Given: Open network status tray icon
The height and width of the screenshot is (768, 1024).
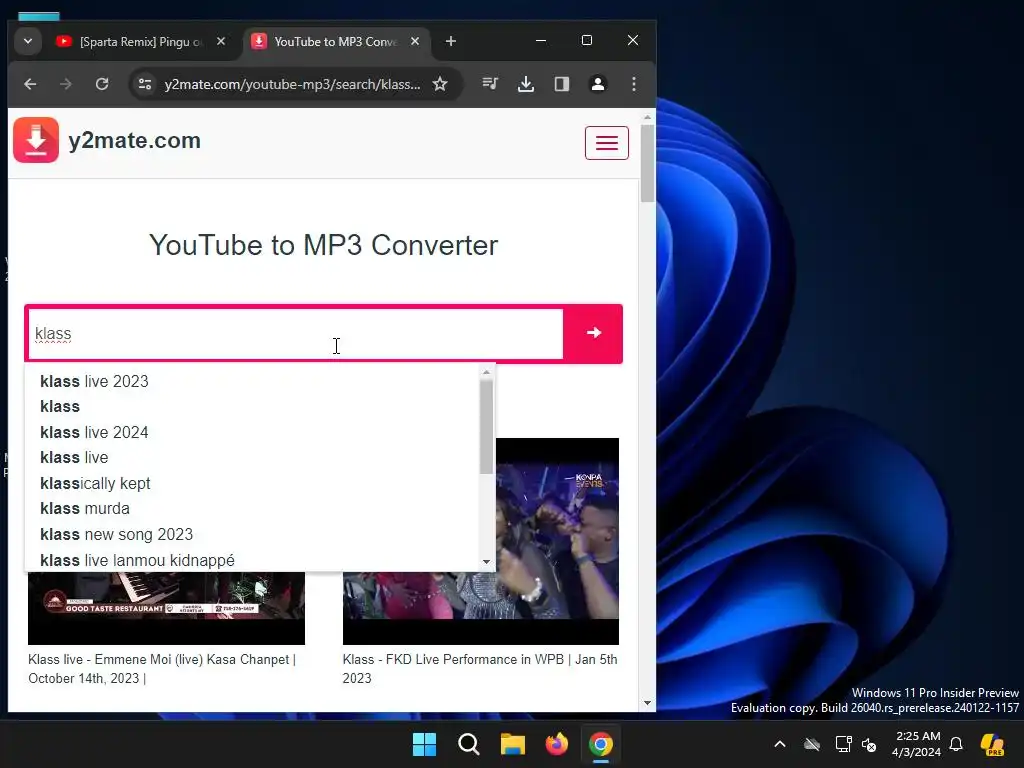Looking at the screenshot, I should (x=843, y=744).
